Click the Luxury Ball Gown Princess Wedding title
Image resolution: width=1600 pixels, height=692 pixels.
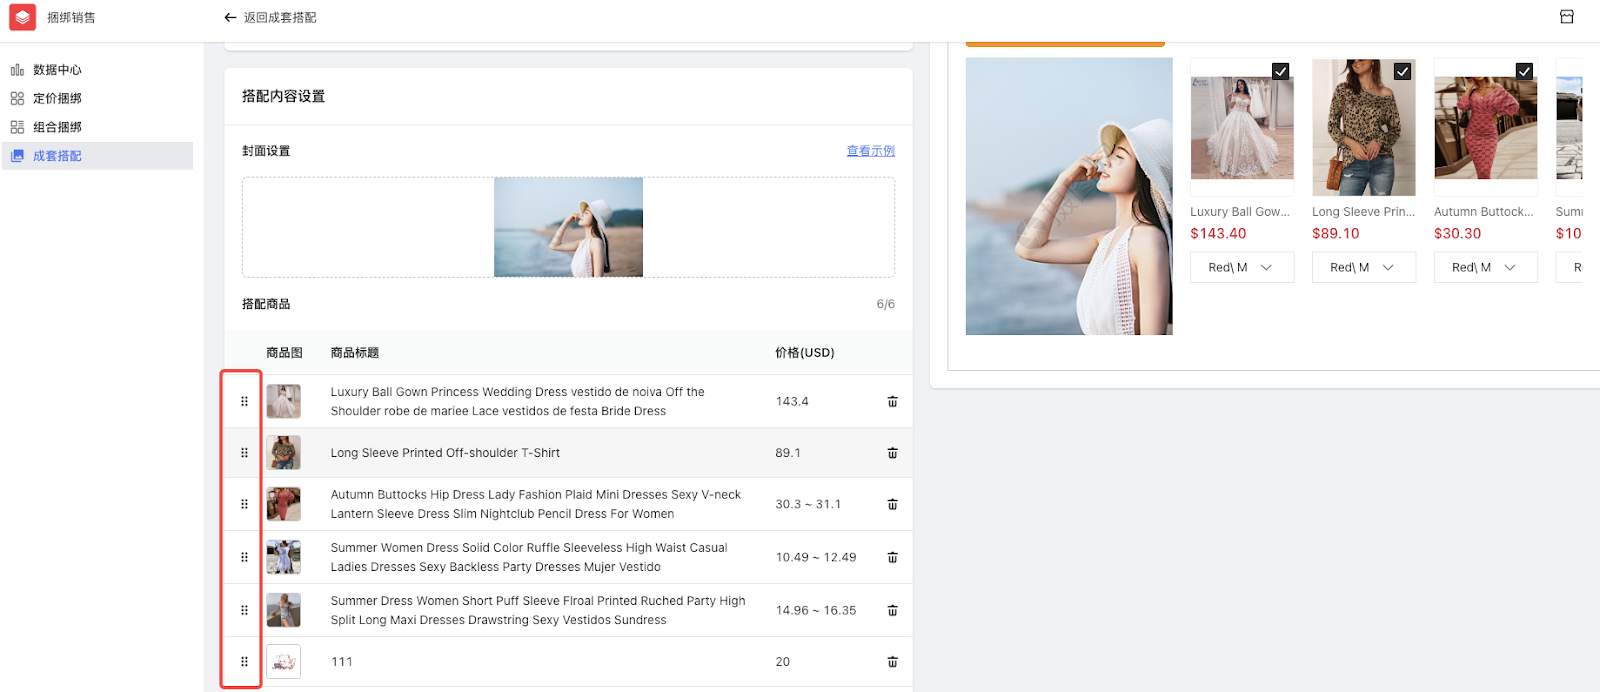pos(518,402)
